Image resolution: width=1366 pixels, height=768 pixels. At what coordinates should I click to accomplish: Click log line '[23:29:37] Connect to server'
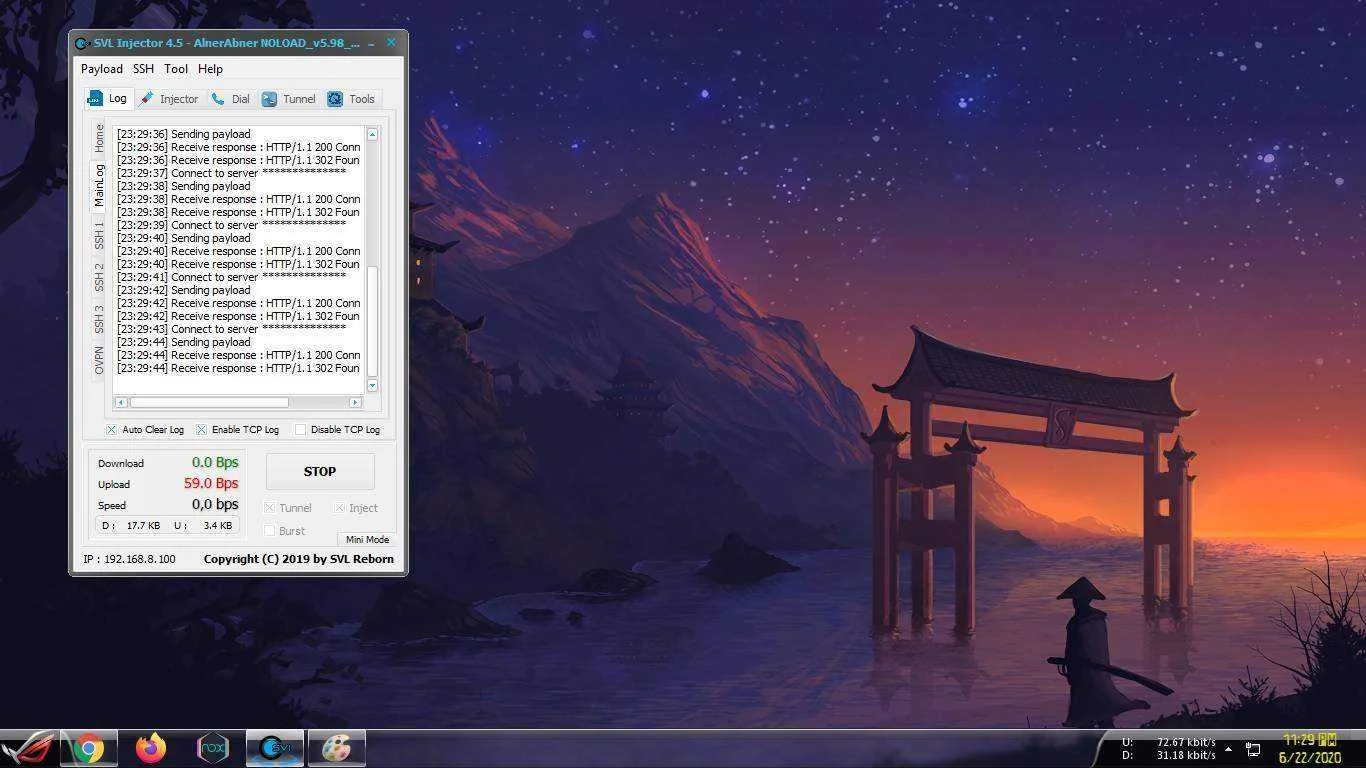231,173
